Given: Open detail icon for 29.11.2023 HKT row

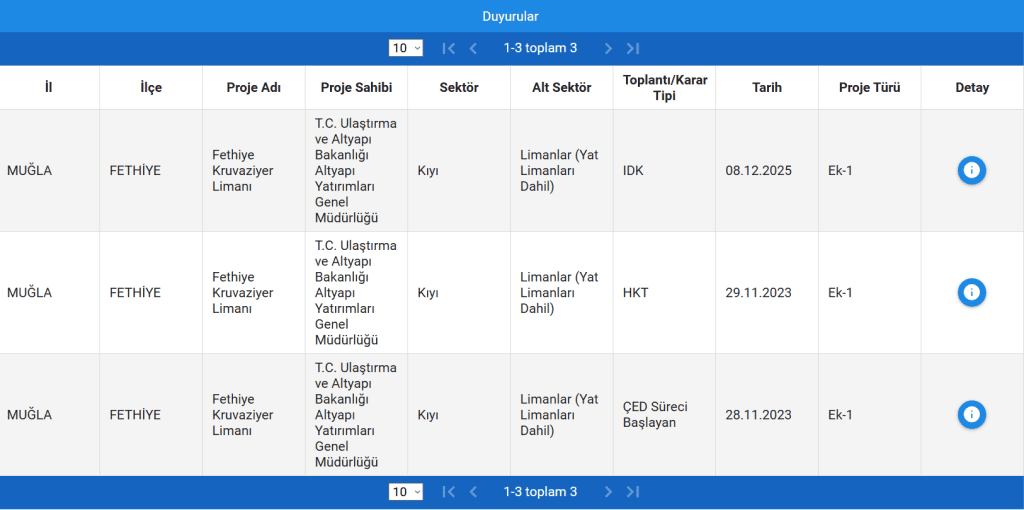Looking at the screenshot, I should [x=971, y=292].
